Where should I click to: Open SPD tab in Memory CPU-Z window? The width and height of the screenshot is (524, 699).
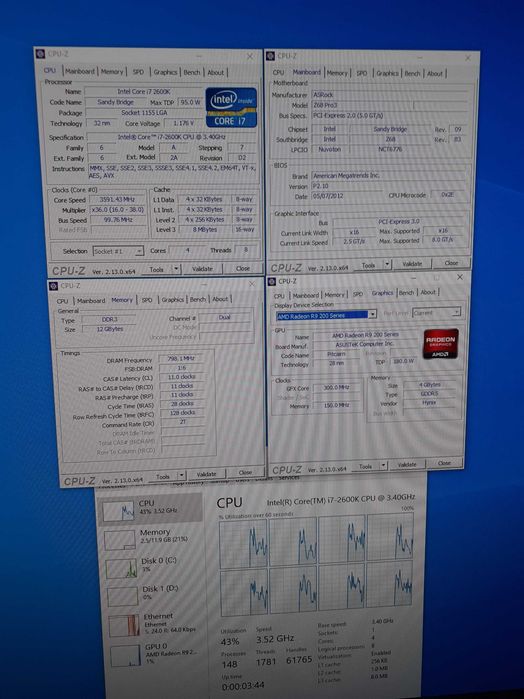[x=147, y=300]
